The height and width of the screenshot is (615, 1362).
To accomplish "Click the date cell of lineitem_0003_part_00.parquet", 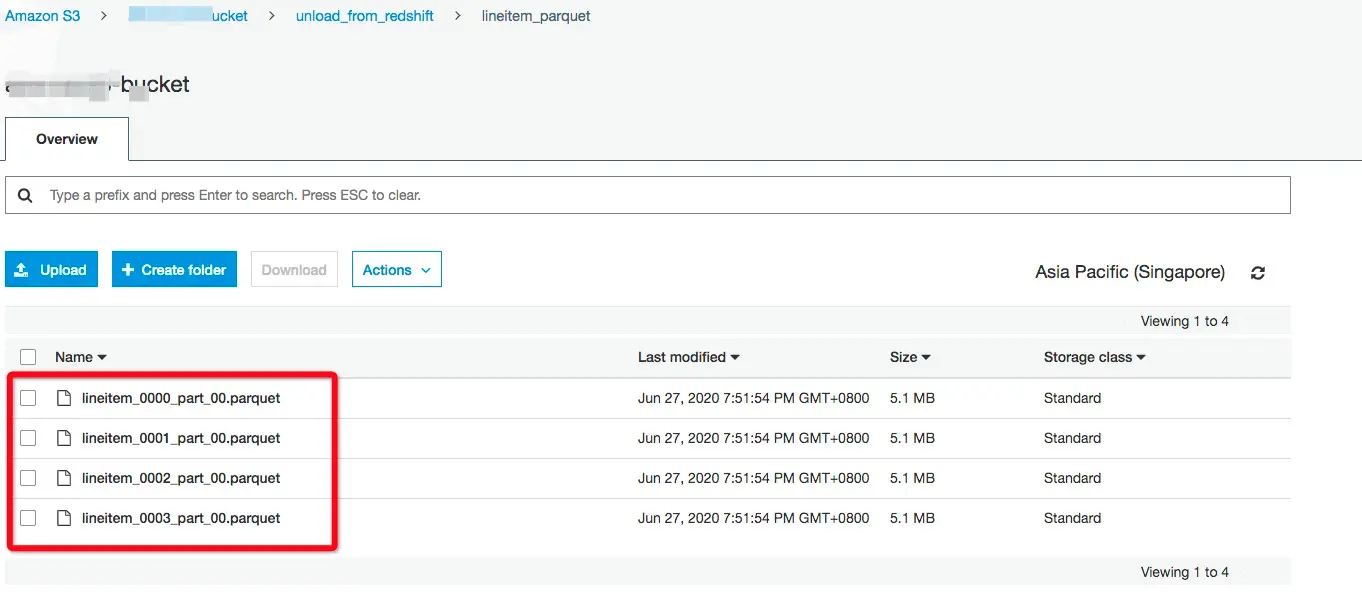I will coord(753,518).
